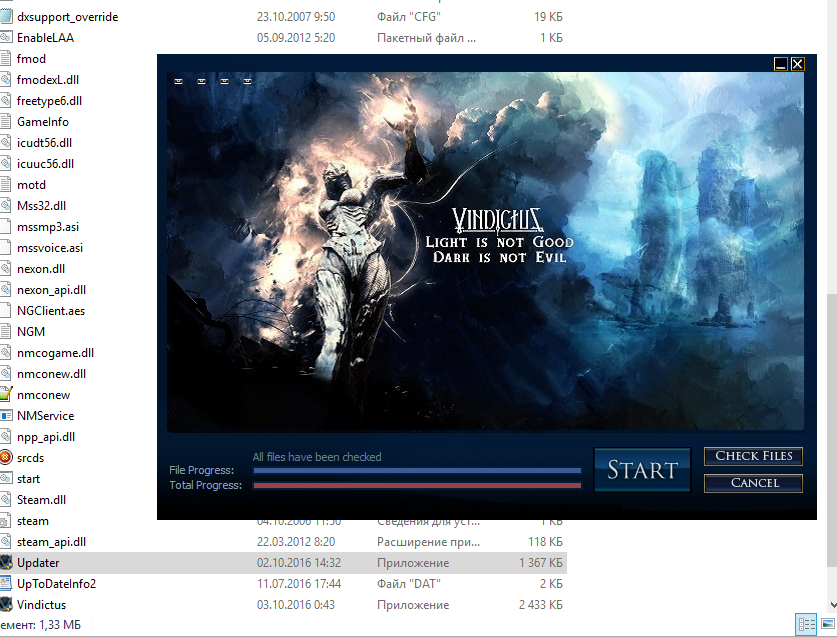Select the steam_api.dll file icon
Screen dimensions: 837x638
point(6,541)
